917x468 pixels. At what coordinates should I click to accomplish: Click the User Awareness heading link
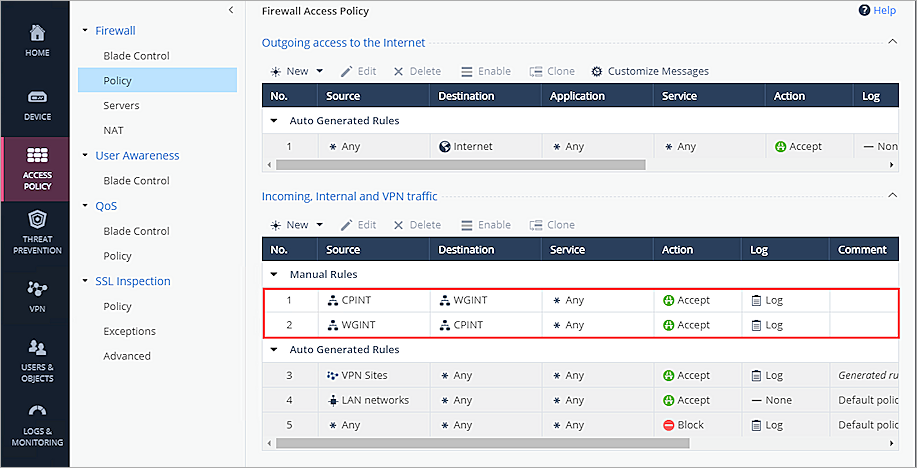pyautogui.click(x=137, y=156)
